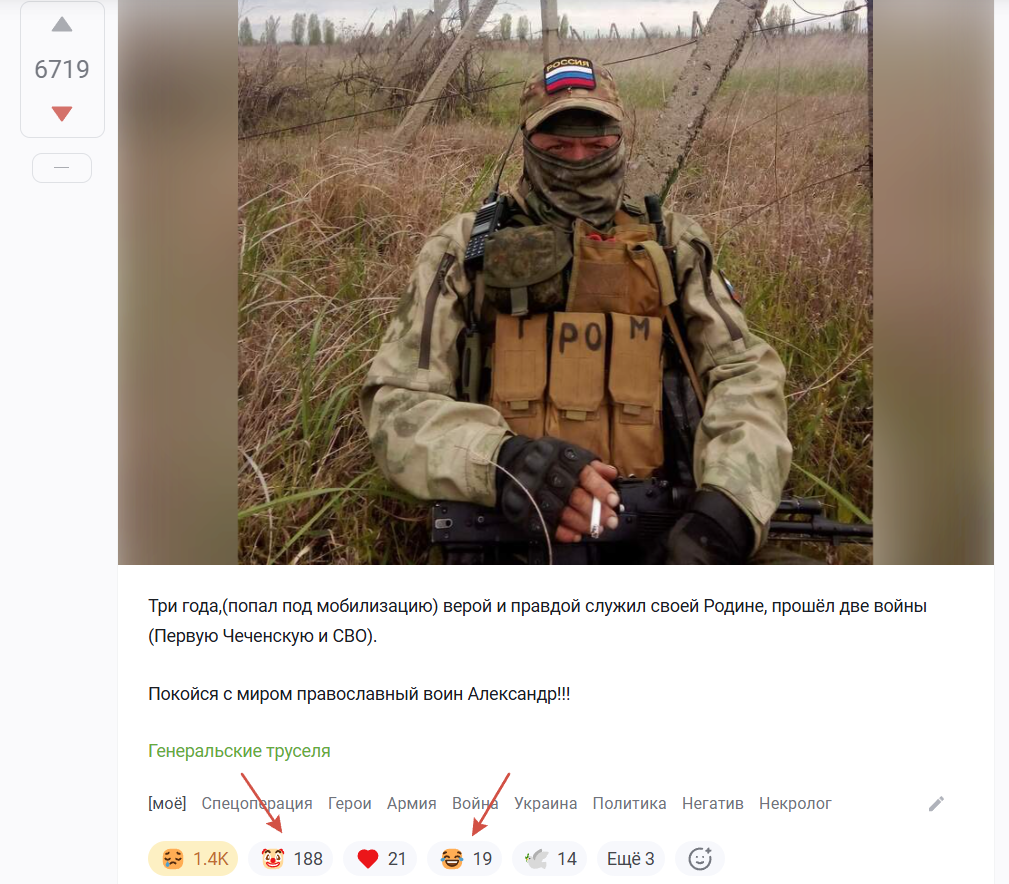Open the Некролог tag
1009x884 pixels.
(x=795, y=804)
